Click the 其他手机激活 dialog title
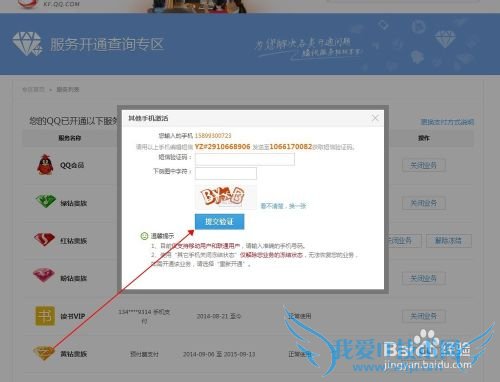The width and height of the screenshot is (500, 382). click(148, 118)
